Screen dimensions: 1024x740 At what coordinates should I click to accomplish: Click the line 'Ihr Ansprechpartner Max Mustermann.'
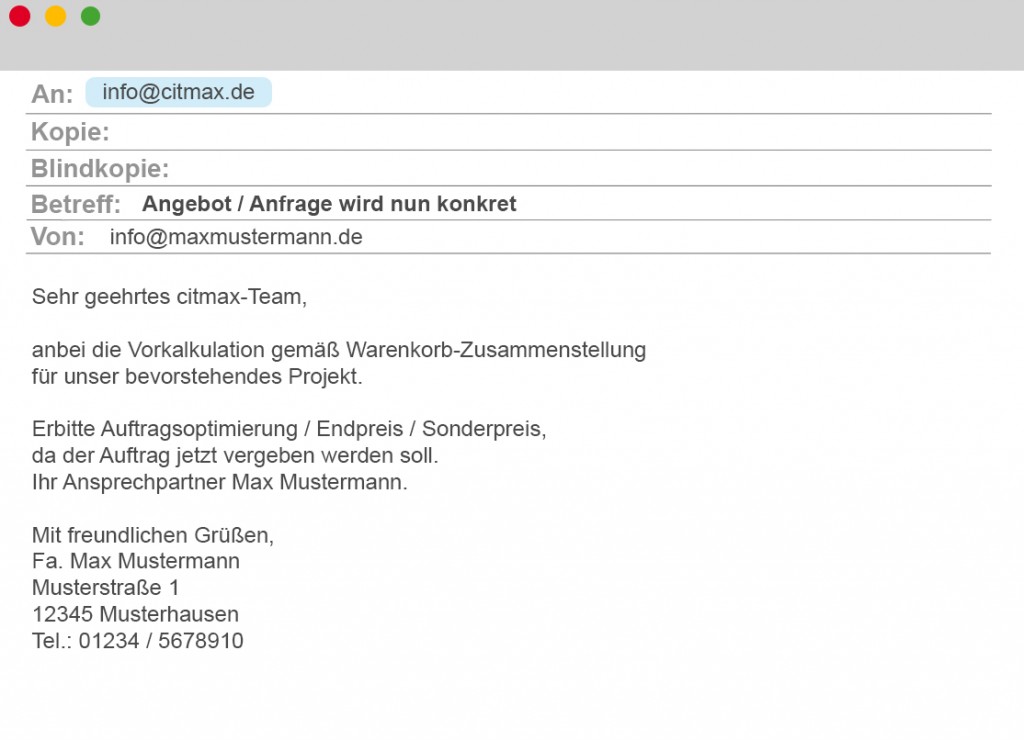(220, 482)
